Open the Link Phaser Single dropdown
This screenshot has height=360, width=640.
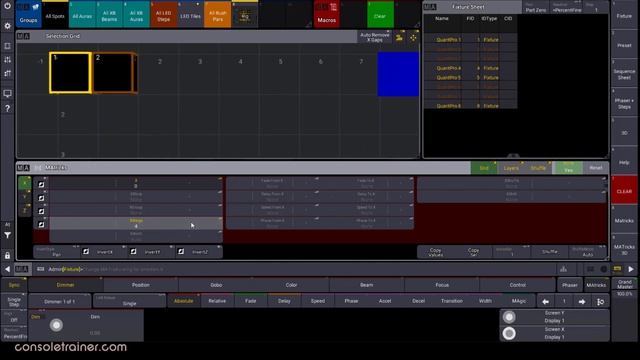(129, 301)
